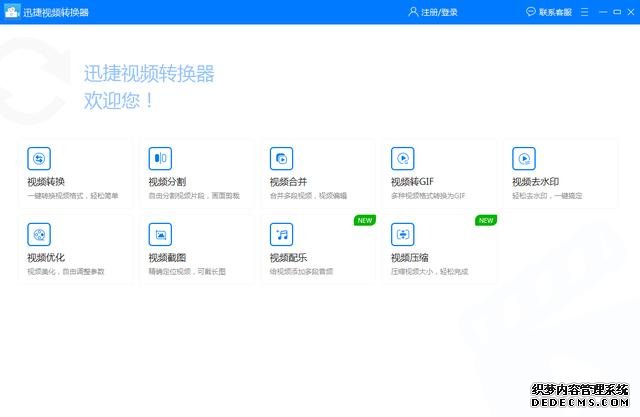Click the 视频合并 title text
Viewport: 640px width, 417px height.
tap(288, 182)
